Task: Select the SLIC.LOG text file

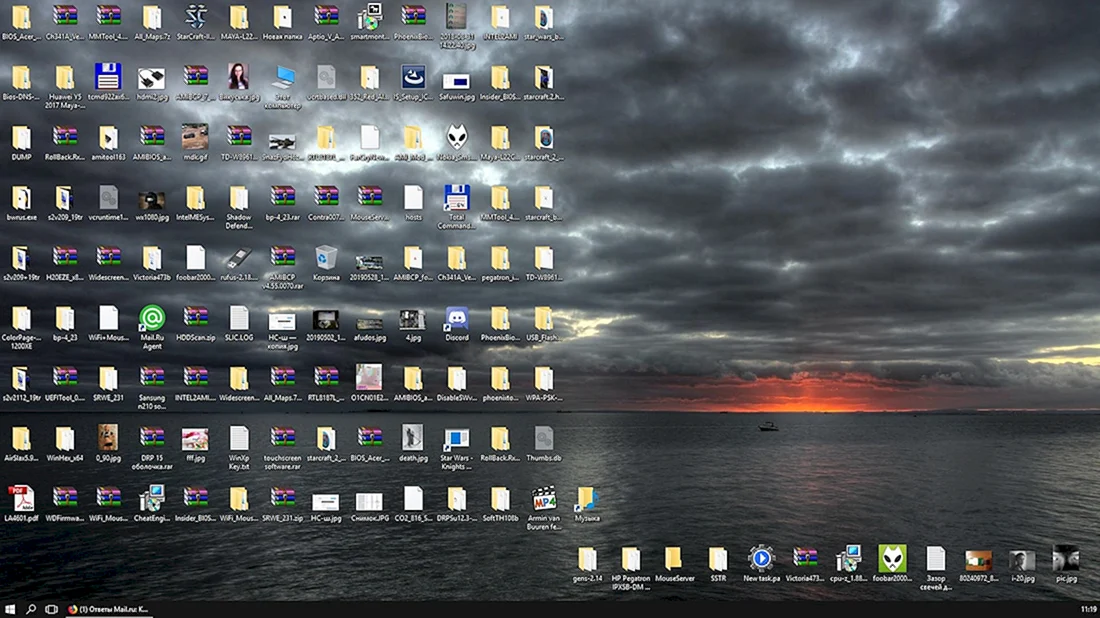Action: [x=239, y=323]
